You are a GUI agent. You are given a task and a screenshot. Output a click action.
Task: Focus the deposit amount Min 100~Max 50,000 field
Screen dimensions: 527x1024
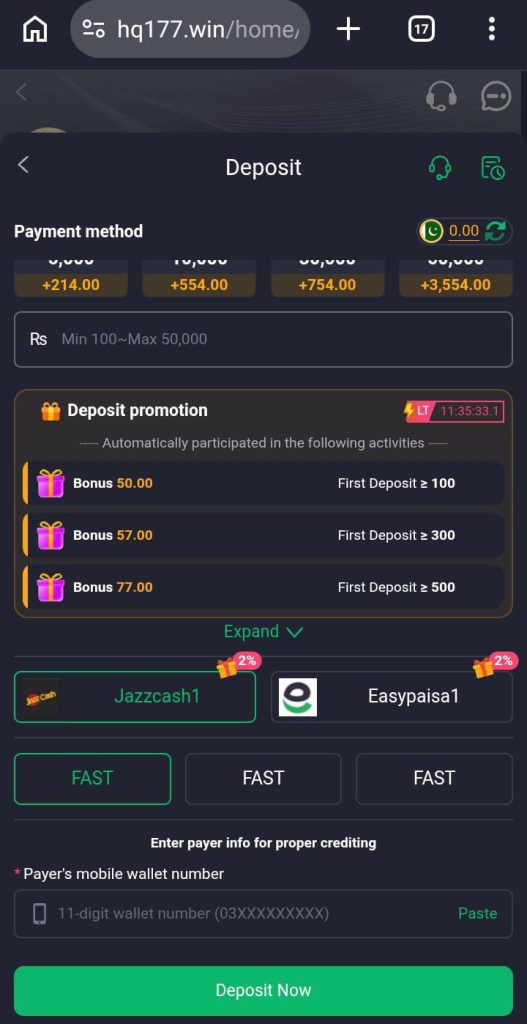point(263,339)
